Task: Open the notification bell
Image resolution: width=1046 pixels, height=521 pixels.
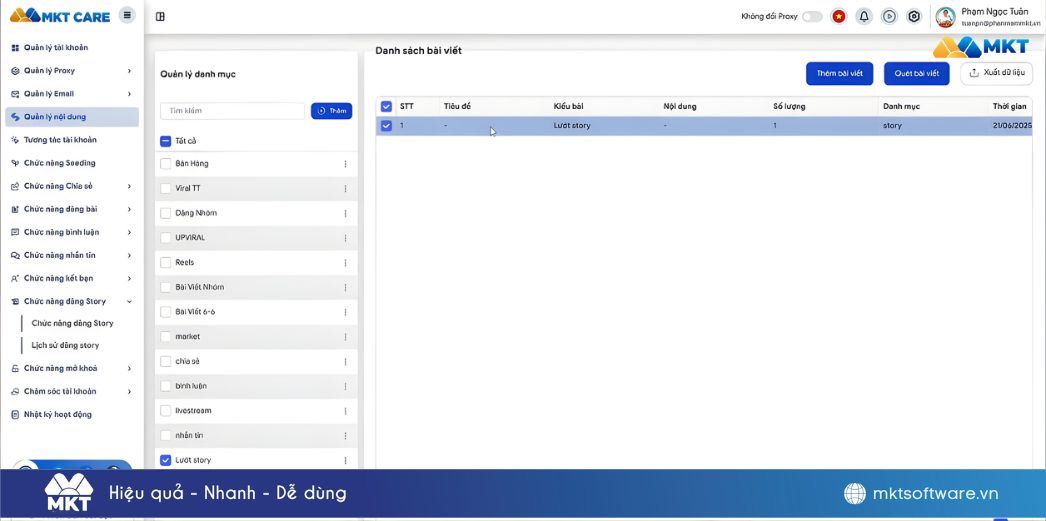Action: [x=863, y=16]
